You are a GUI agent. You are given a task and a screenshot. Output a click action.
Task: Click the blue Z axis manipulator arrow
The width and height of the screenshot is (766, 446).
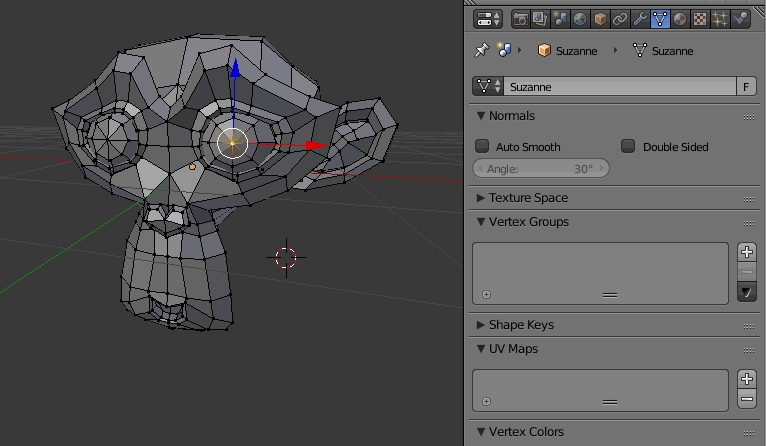click(235, 68)
